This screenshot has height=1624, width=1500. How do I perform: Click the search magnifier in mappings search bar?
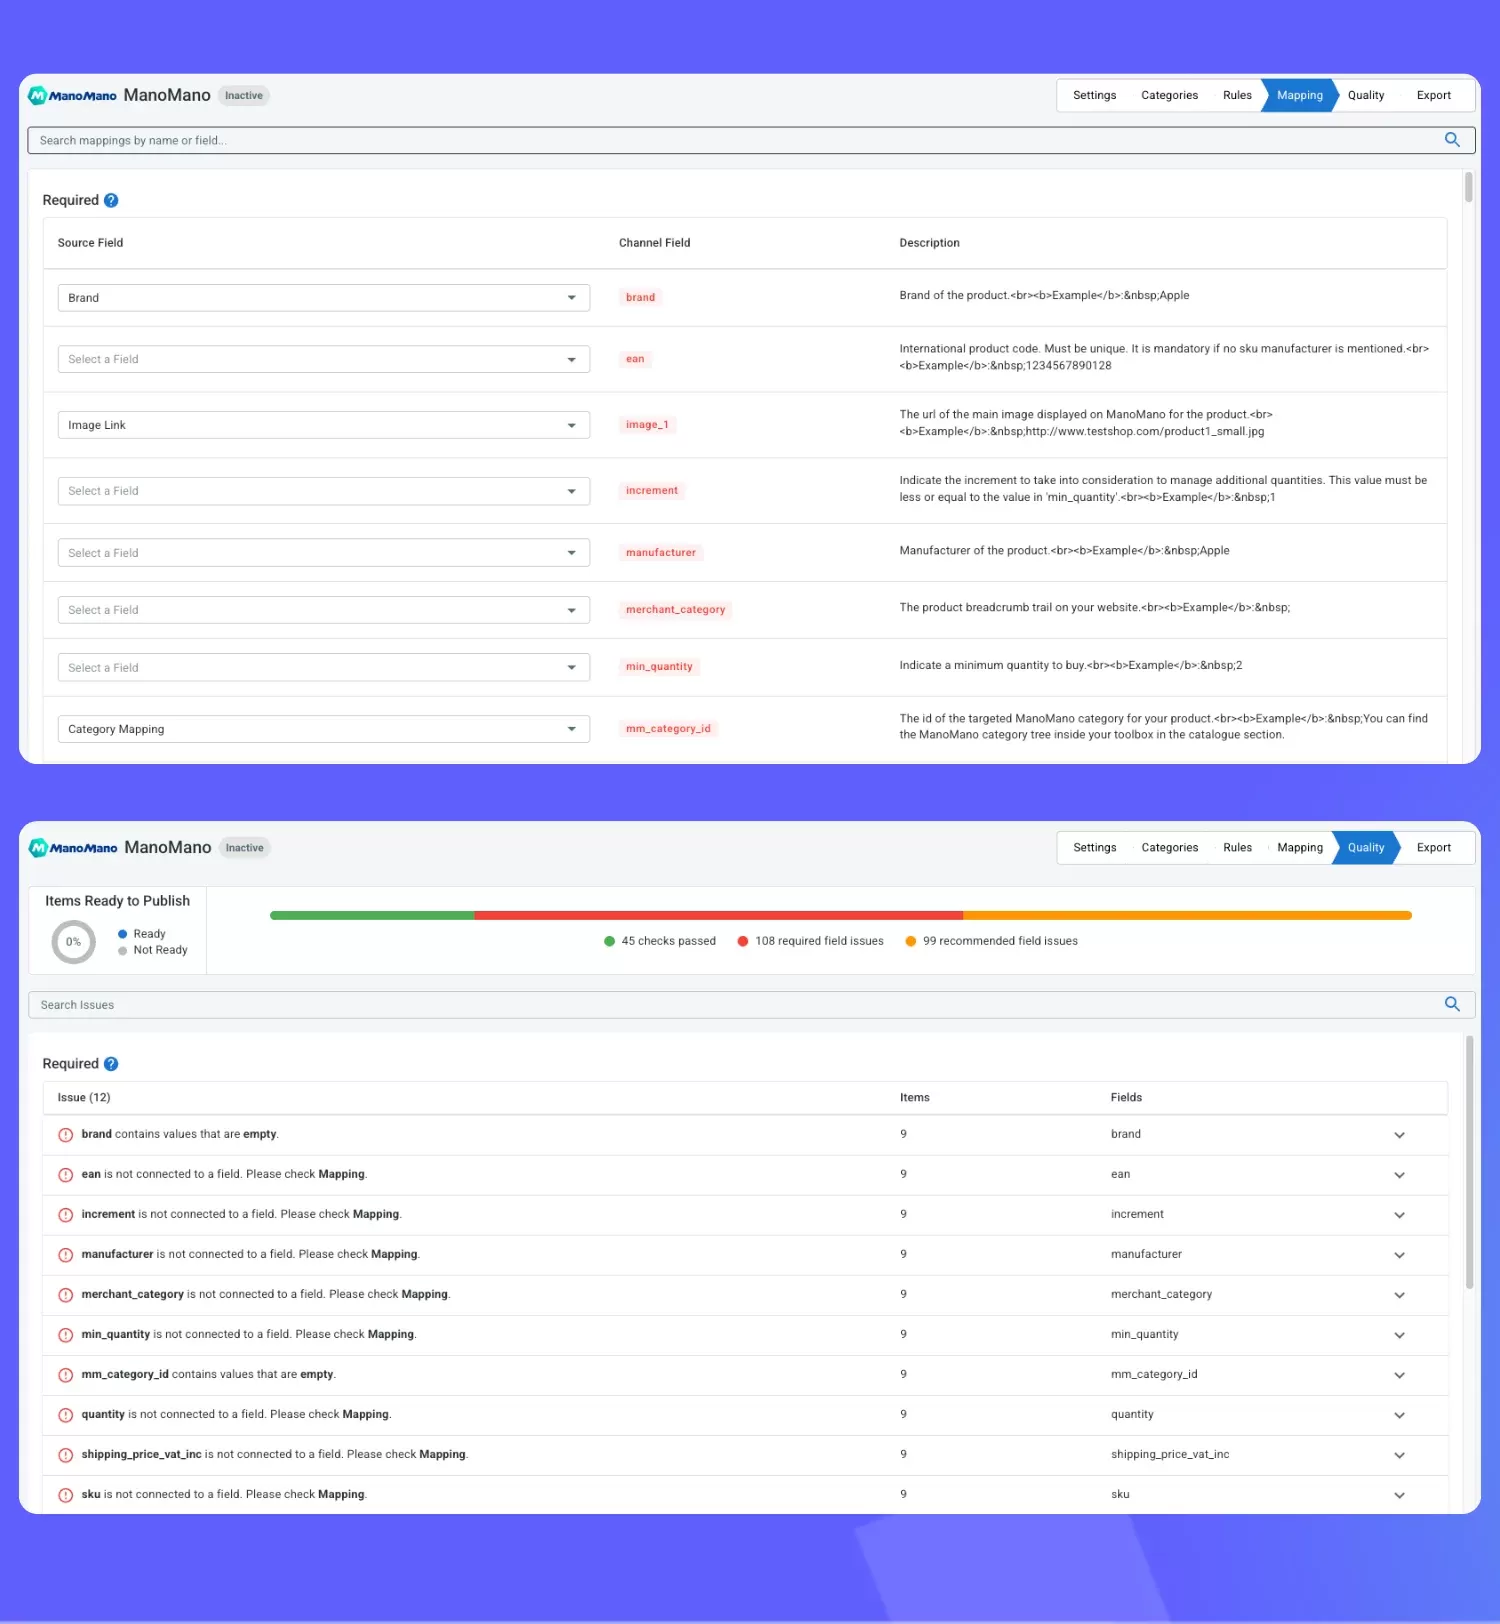(1452, 140)
